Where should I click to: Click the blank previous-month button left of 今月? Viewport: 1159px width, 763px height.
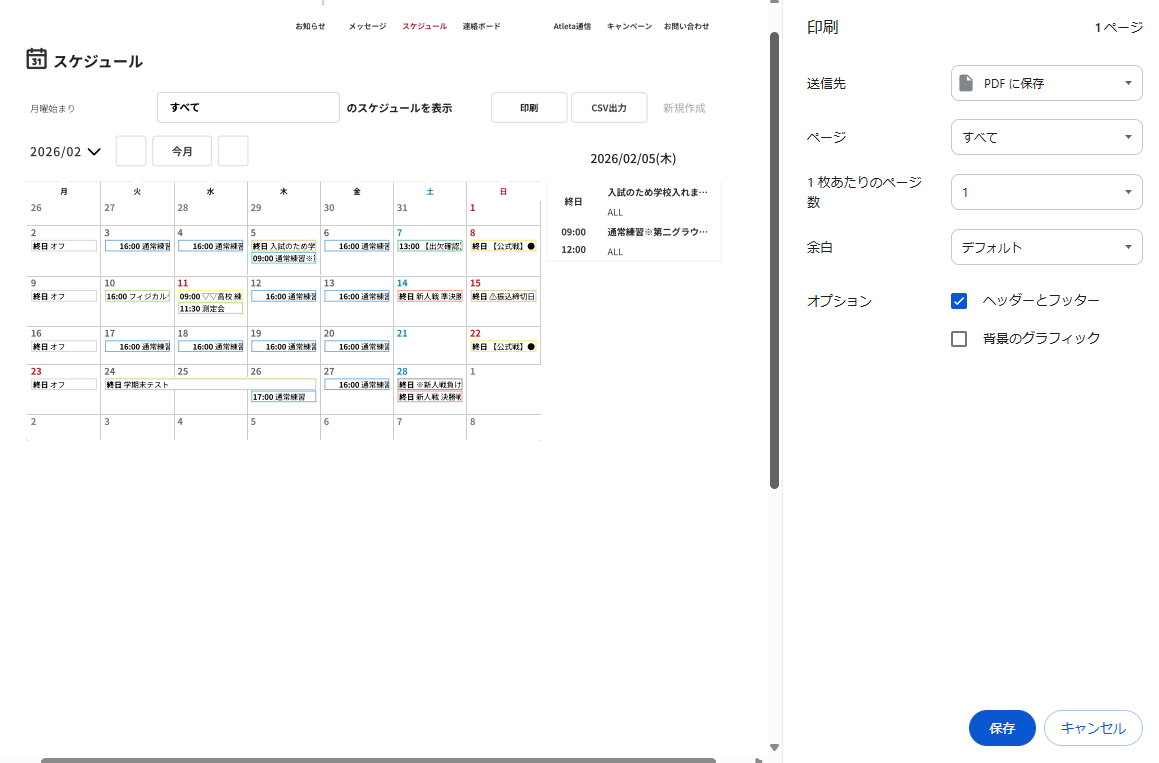131,151
